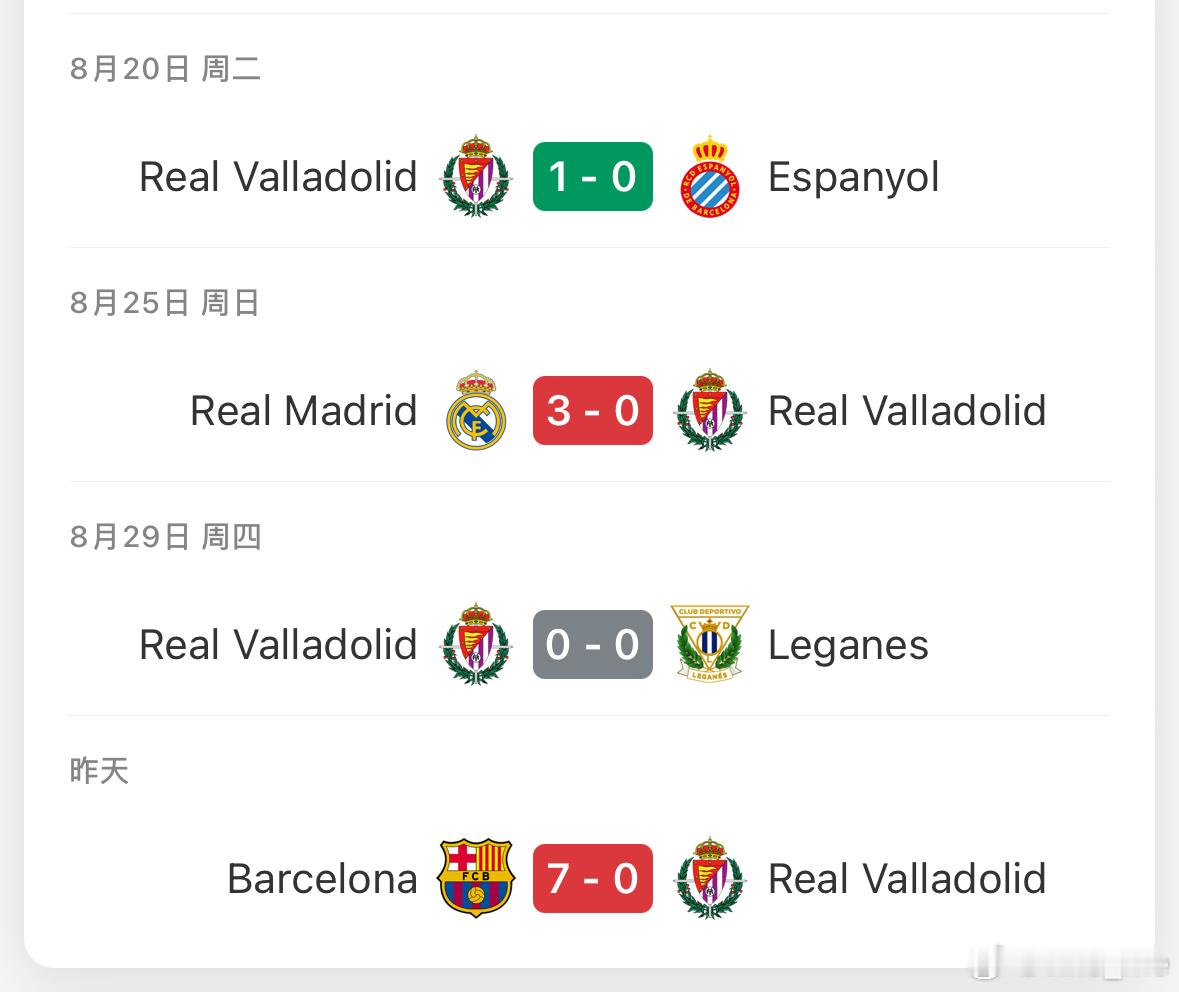Click the 8月25日 周日 date header
The height and width of the screenshot is (992, 1179).
(x=165, y=303)
